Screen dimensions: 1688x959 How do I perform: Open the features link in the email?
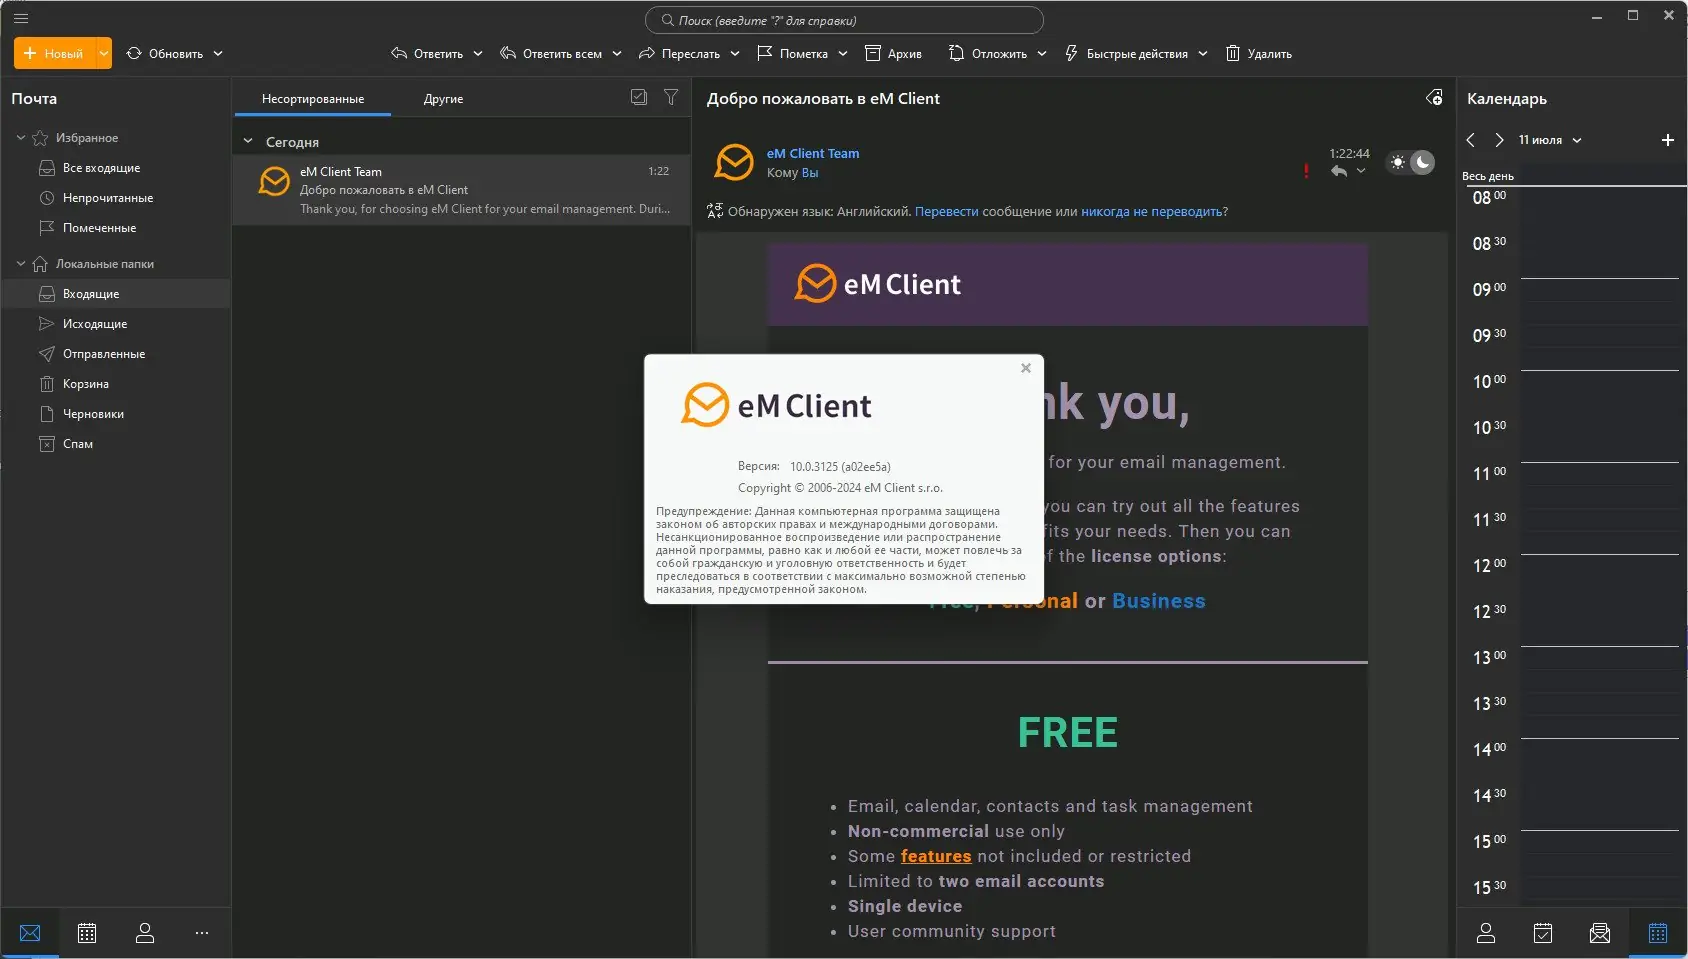click(x=936, y=856)
